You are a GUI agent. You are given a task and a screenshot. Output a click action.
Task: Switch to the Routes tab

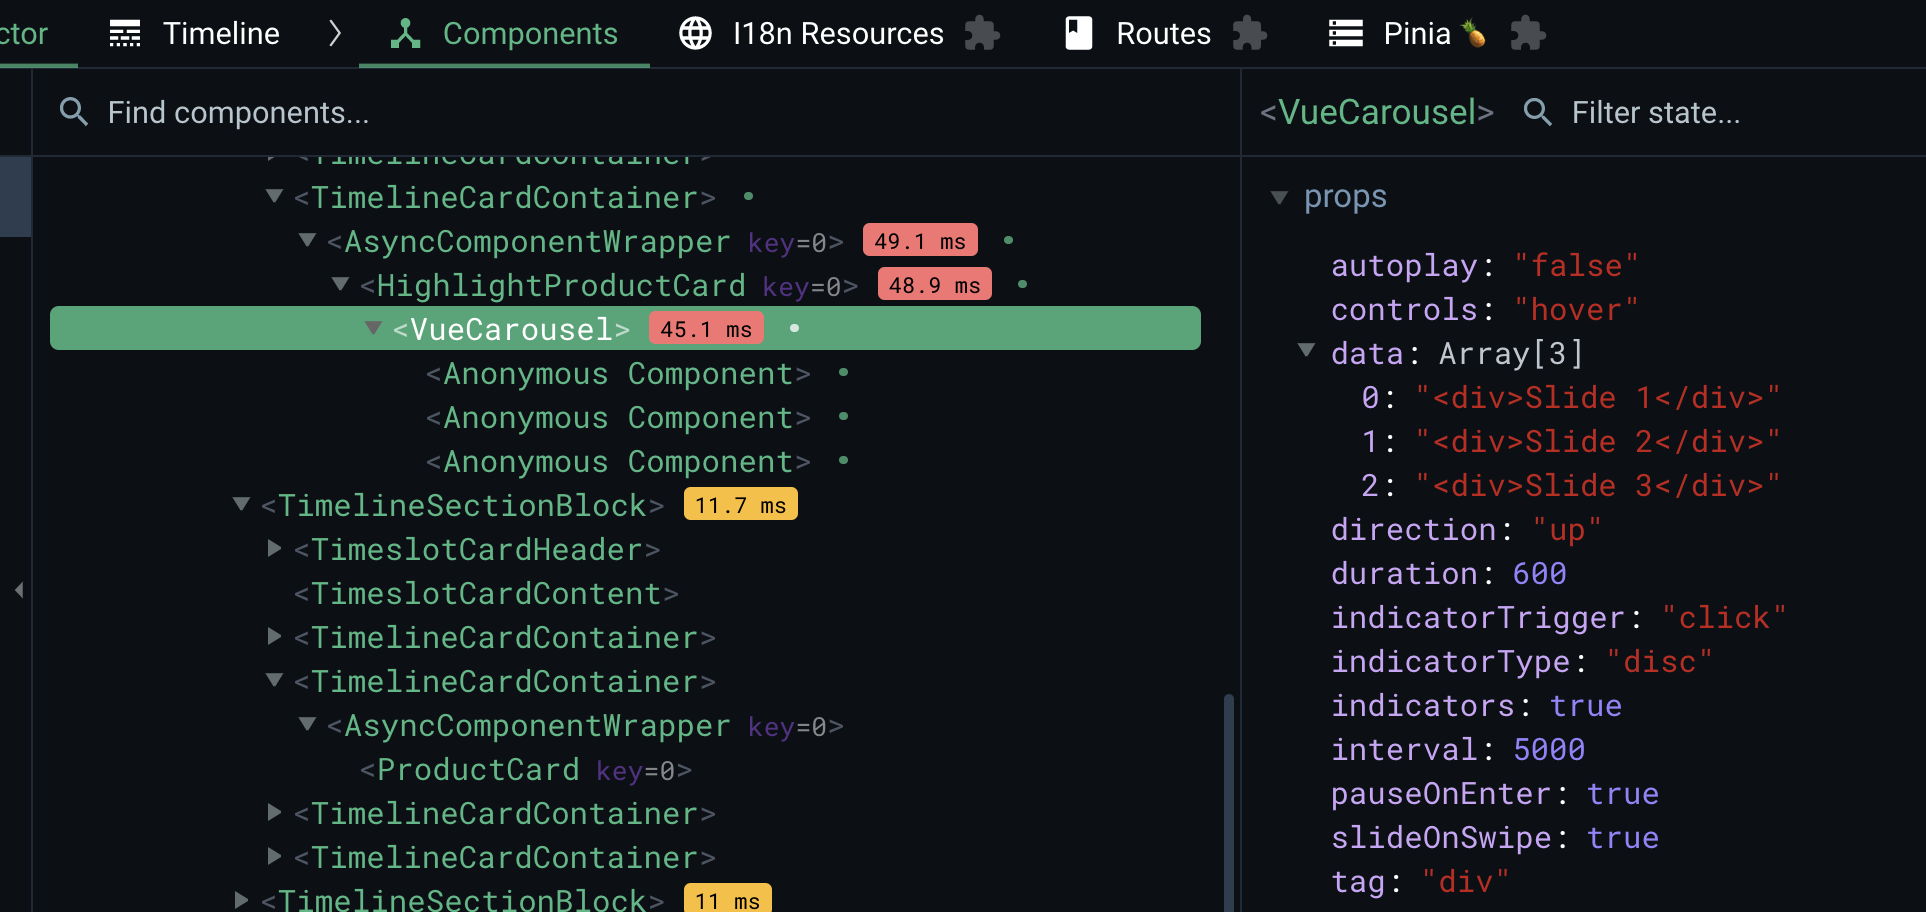tap(1163, 33)
